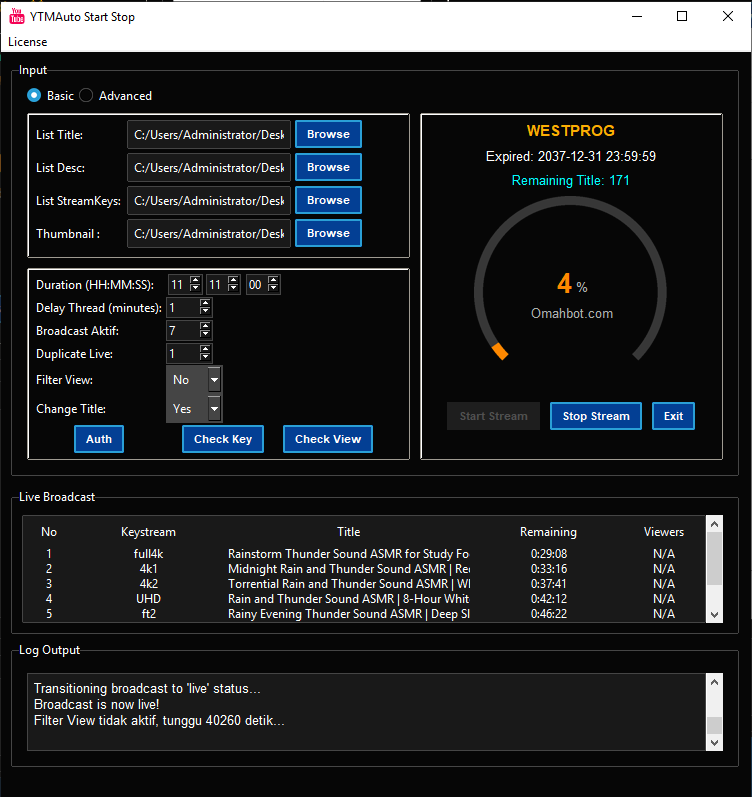Click Log Output scrollbar up arrow
The height and width of the screenshot is (797, 752).
(714, 682)
